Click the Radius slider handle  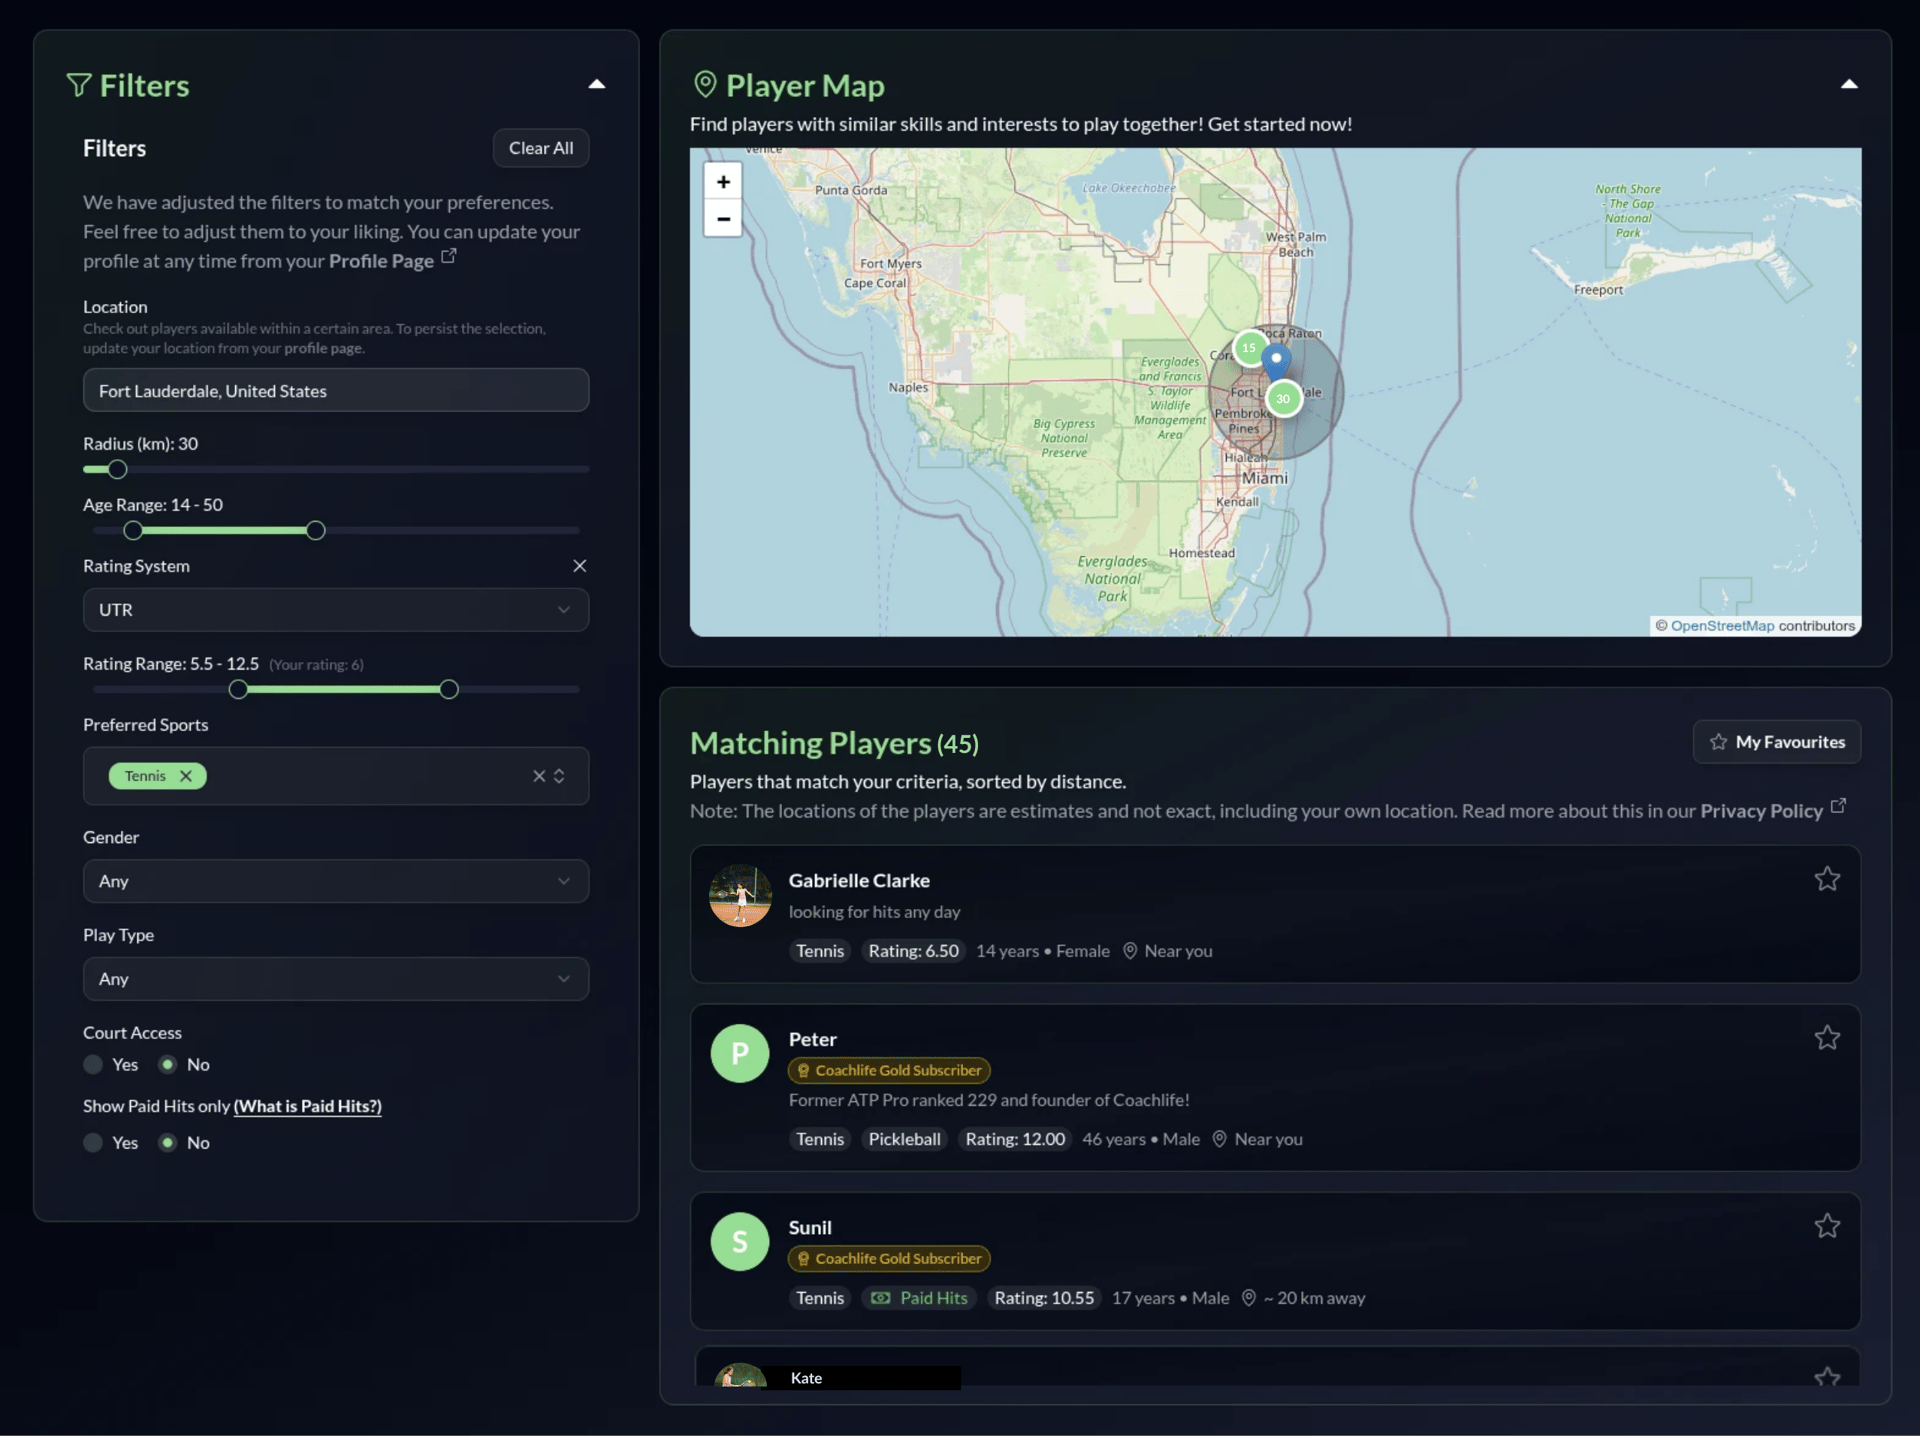pyautogui.click(x=118, y=470)
